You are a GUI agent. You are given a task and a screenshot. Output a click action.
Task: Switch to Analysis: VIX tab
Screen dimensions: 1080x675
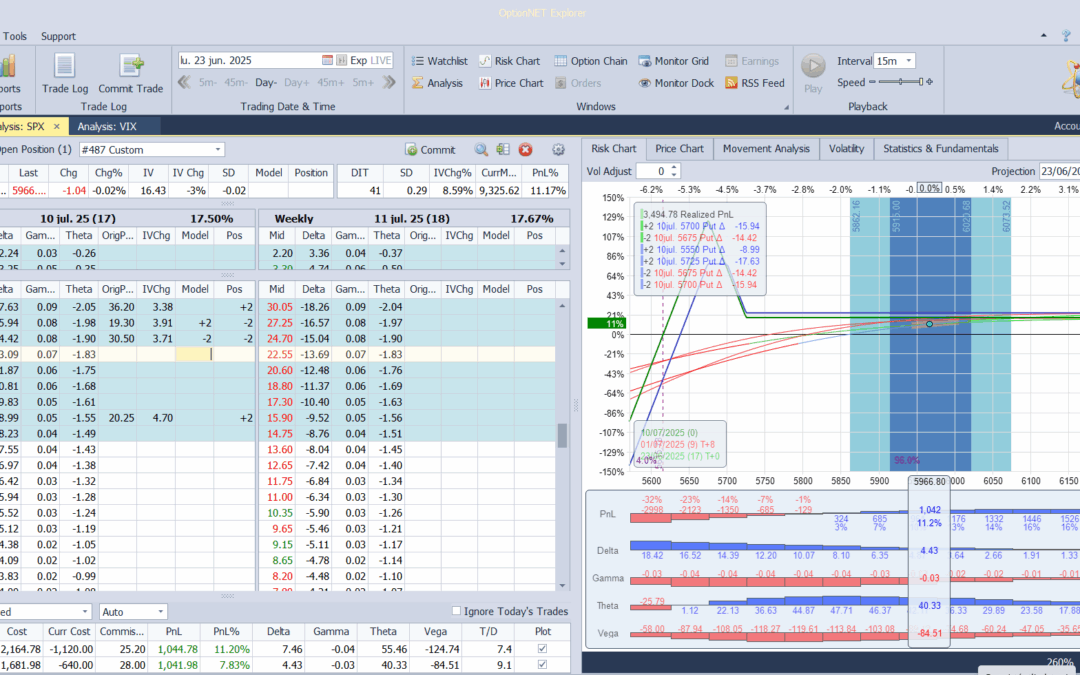click(107, 127)
